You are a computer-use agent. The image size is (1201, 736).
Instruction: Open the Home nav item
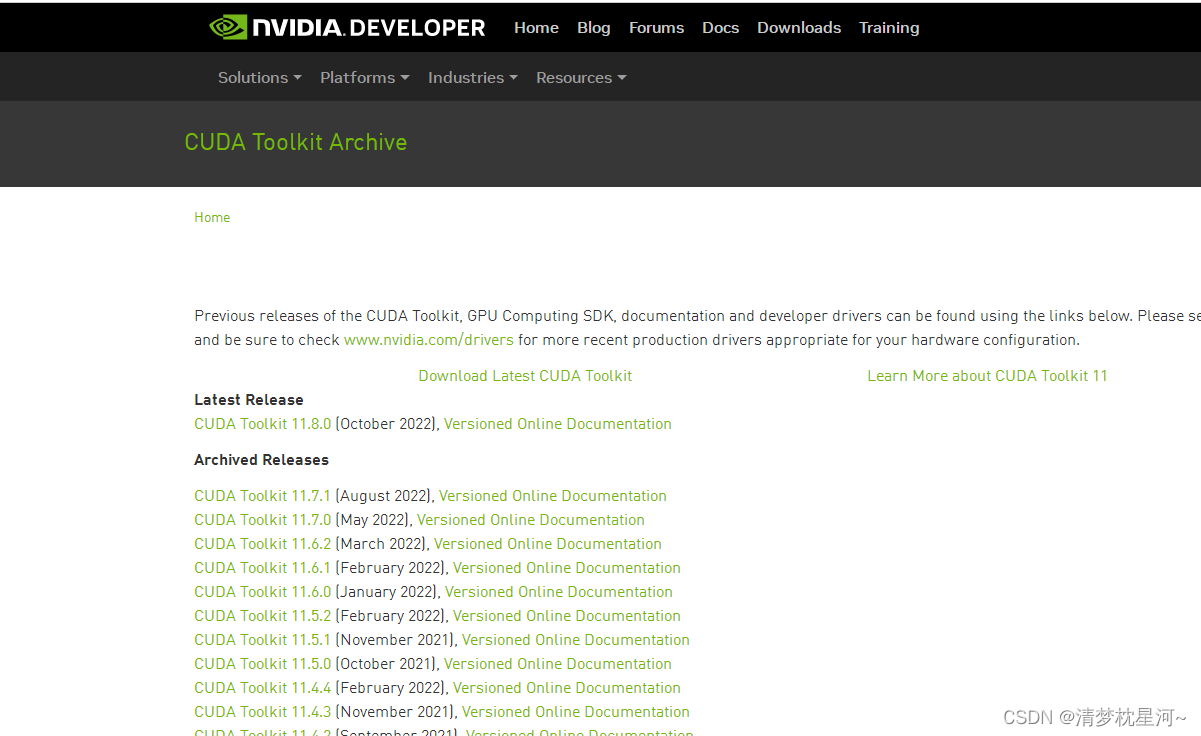536,28
